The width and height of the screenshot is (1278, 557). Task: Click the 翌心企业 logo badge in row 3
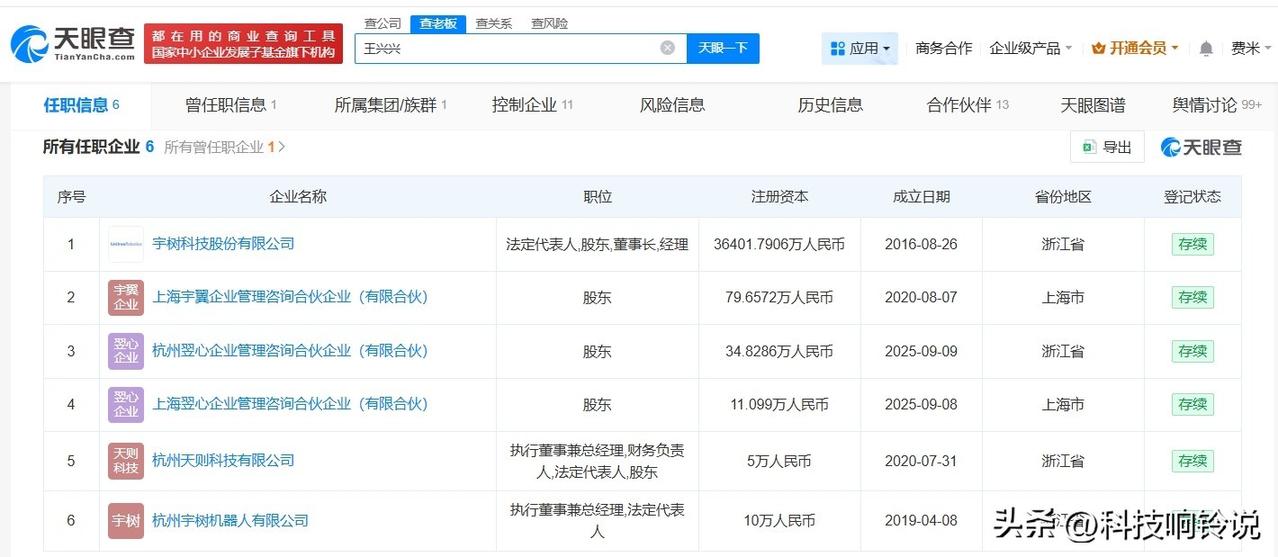click(126, 351)
